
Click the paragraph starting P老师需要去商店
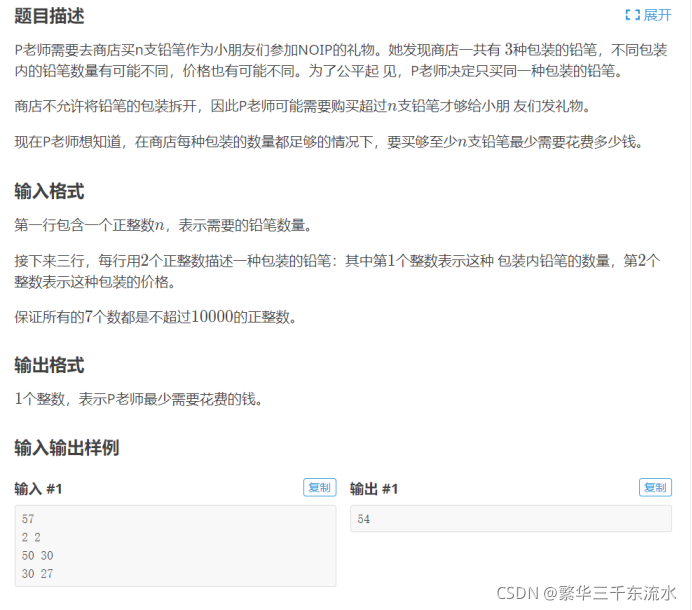pyautogui.click(x=341, y=60)
